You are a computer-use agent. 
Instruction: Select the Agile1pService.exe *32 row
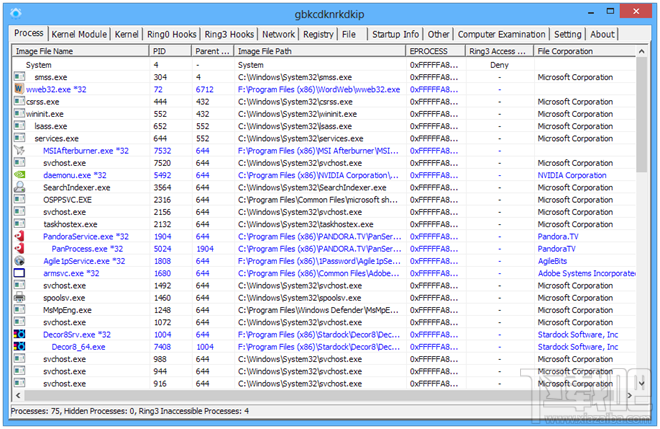coord(324,261)
